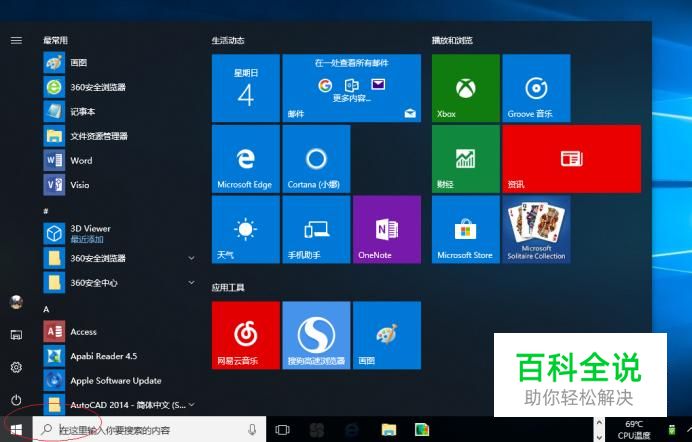
Task: Open the 财经 finance tile
Action: coord(466,159)
